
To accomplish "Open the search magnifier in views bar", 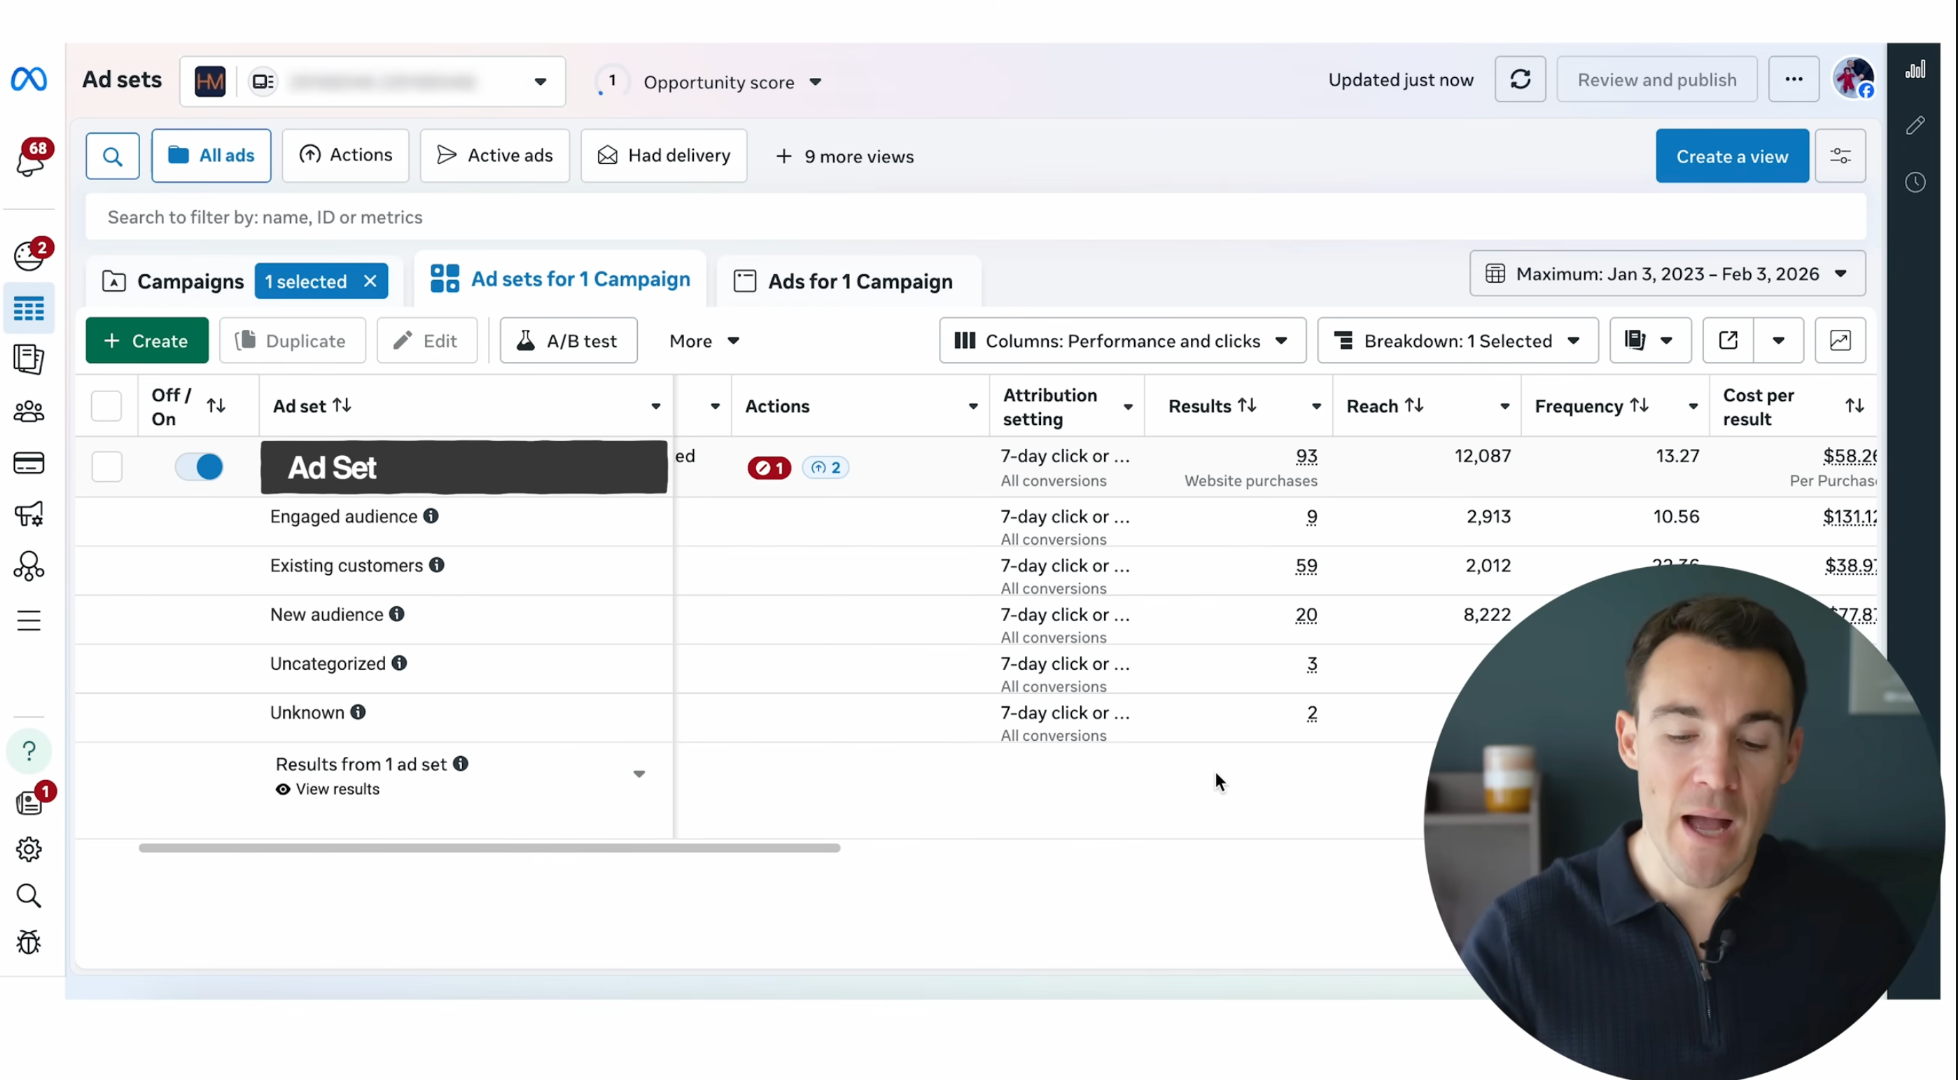I will pyautogui.click(x=112, y=156).
